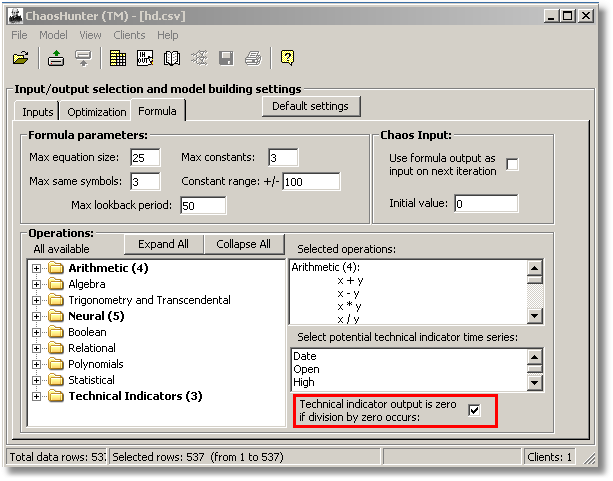Select the Statistical folder icon

[x=56, y=380]
